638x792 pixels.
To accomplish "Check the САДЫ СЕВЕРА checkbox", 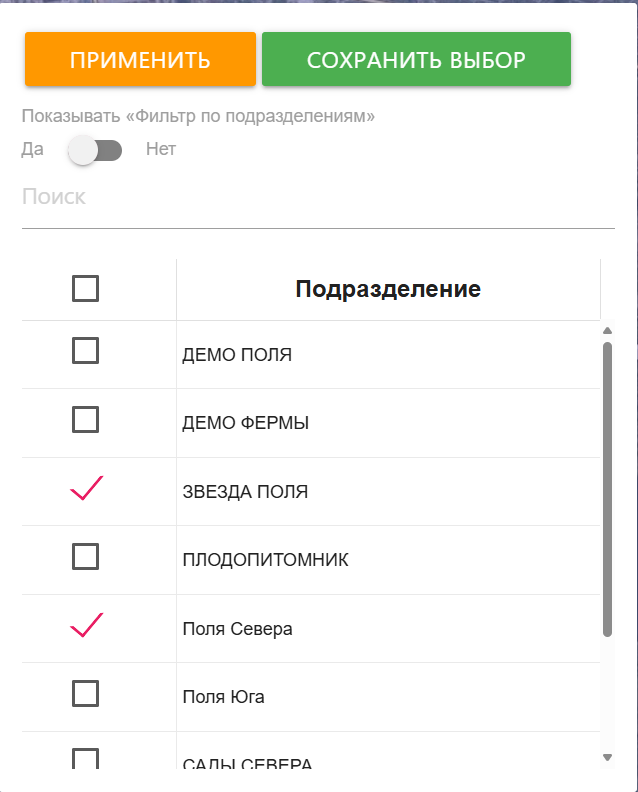I will (86, 760).
